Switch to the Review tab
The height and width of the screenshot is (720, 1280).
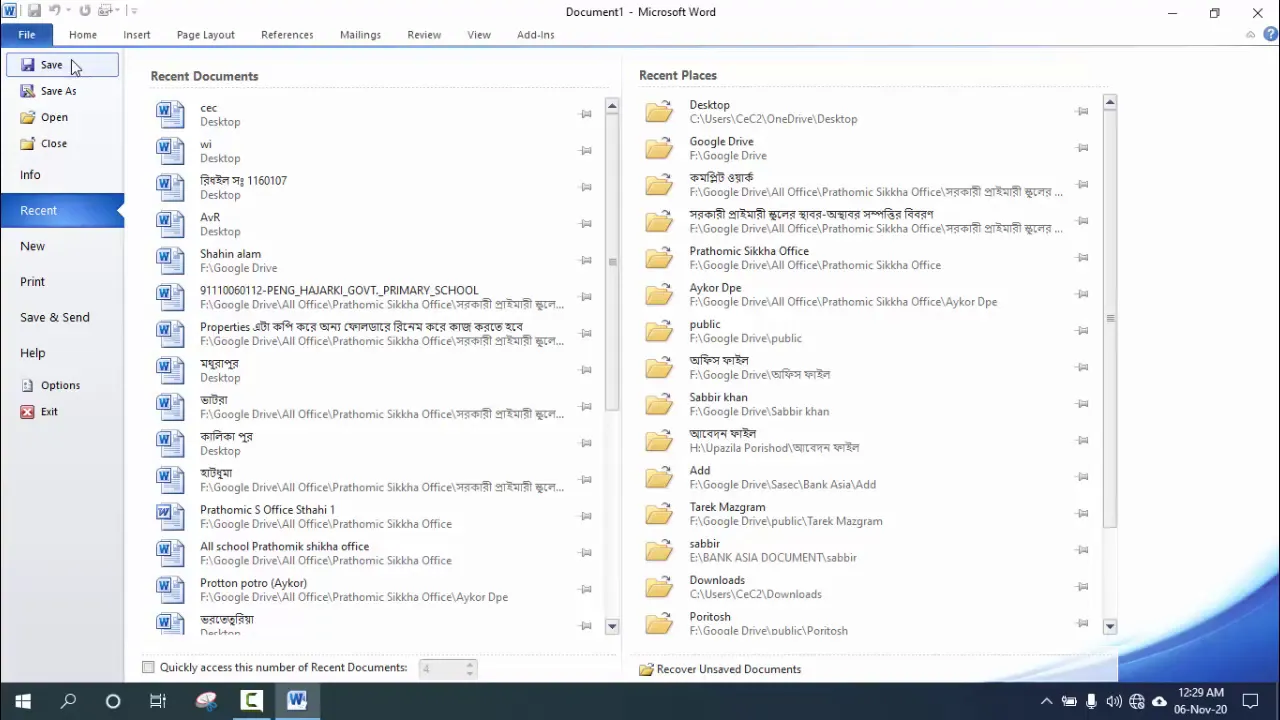424,34
